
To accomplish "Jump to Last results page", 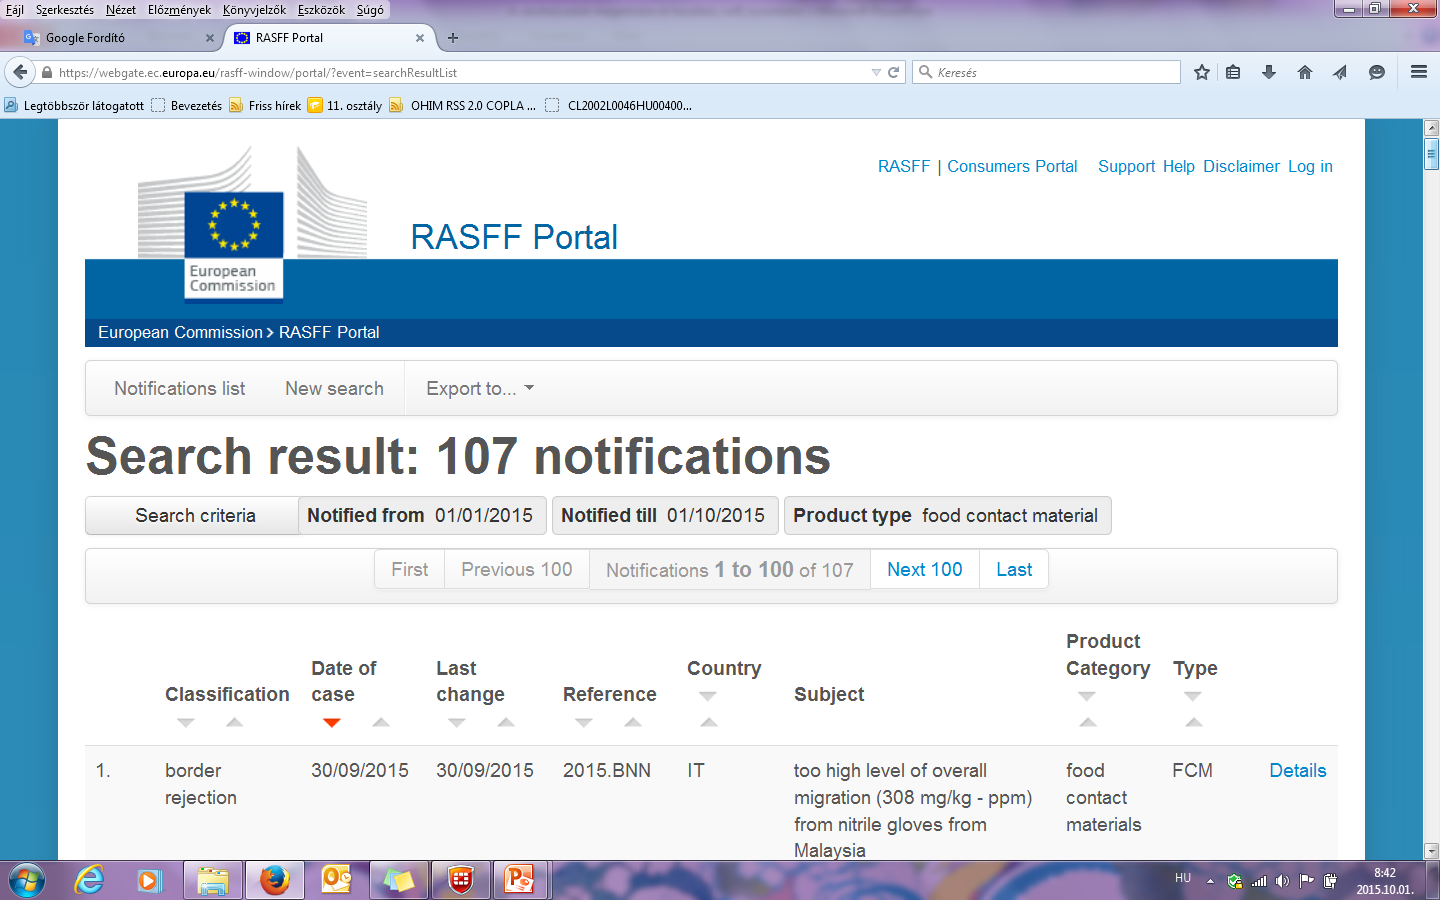I will tap(1014, 569).
